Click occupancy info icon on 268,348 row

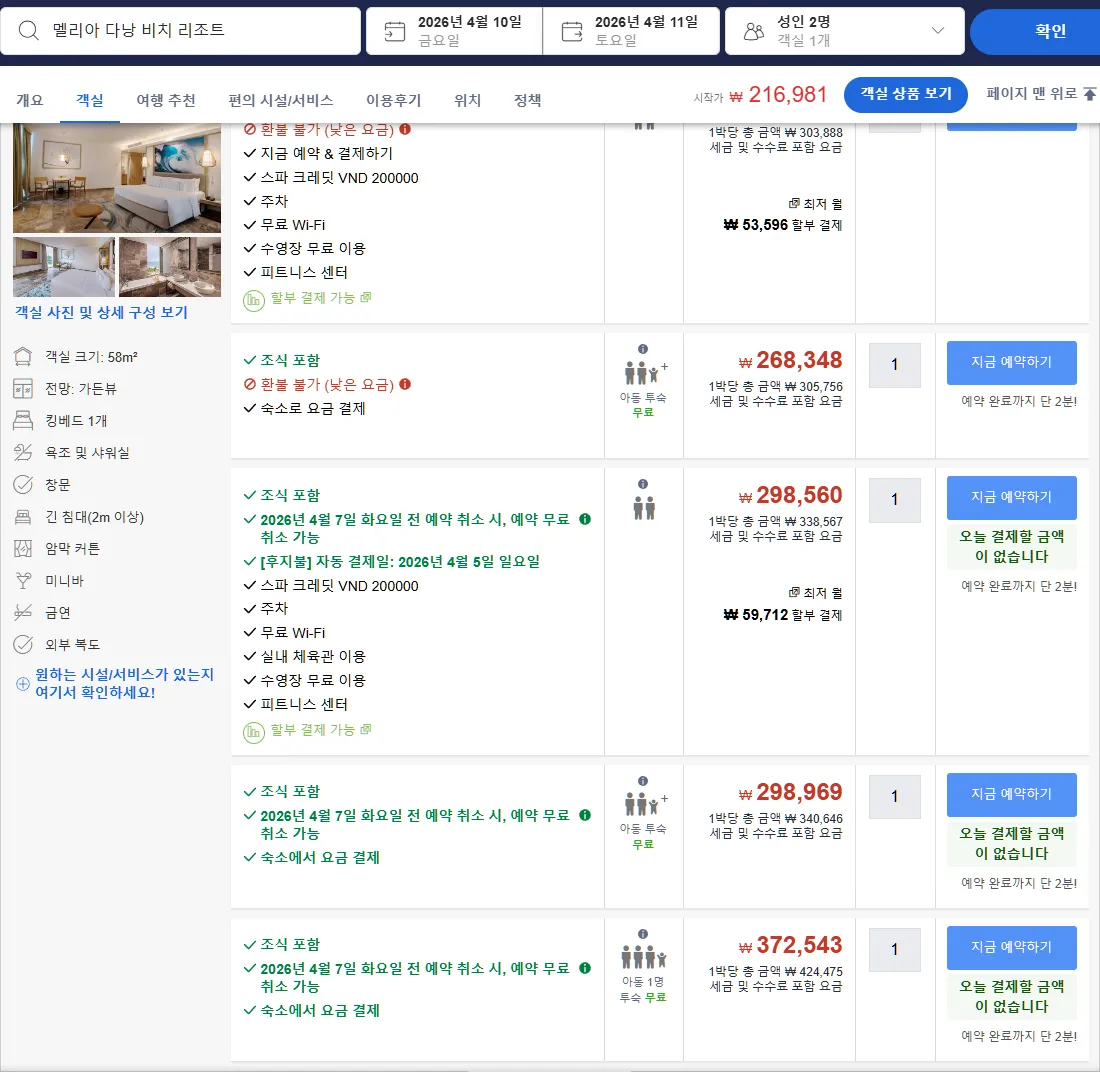coord(643,349)
